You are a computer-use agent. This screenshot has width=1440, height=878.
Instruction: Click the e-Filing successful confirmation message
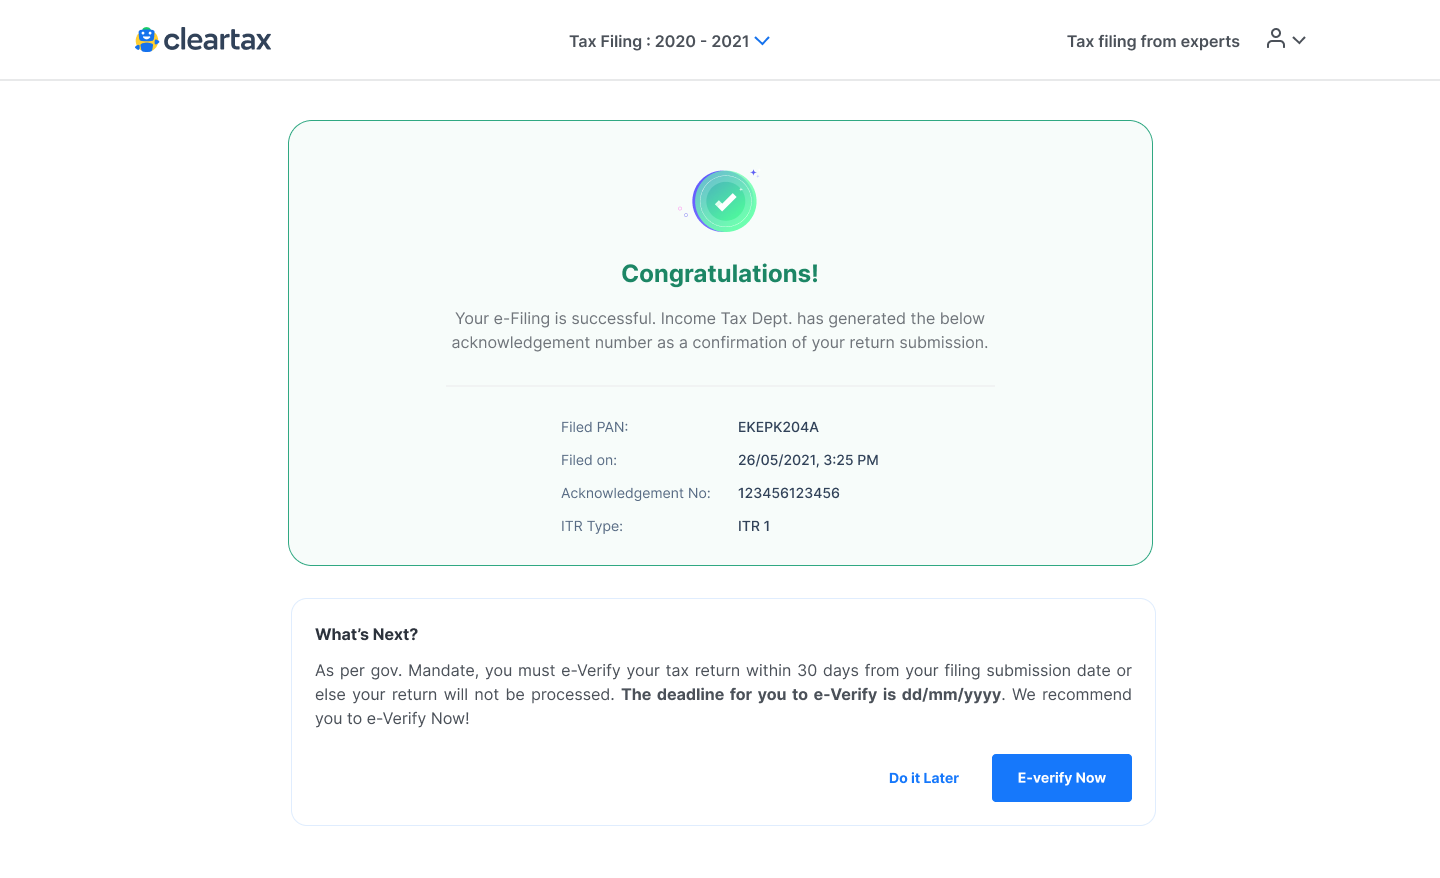tap(720, 330)
